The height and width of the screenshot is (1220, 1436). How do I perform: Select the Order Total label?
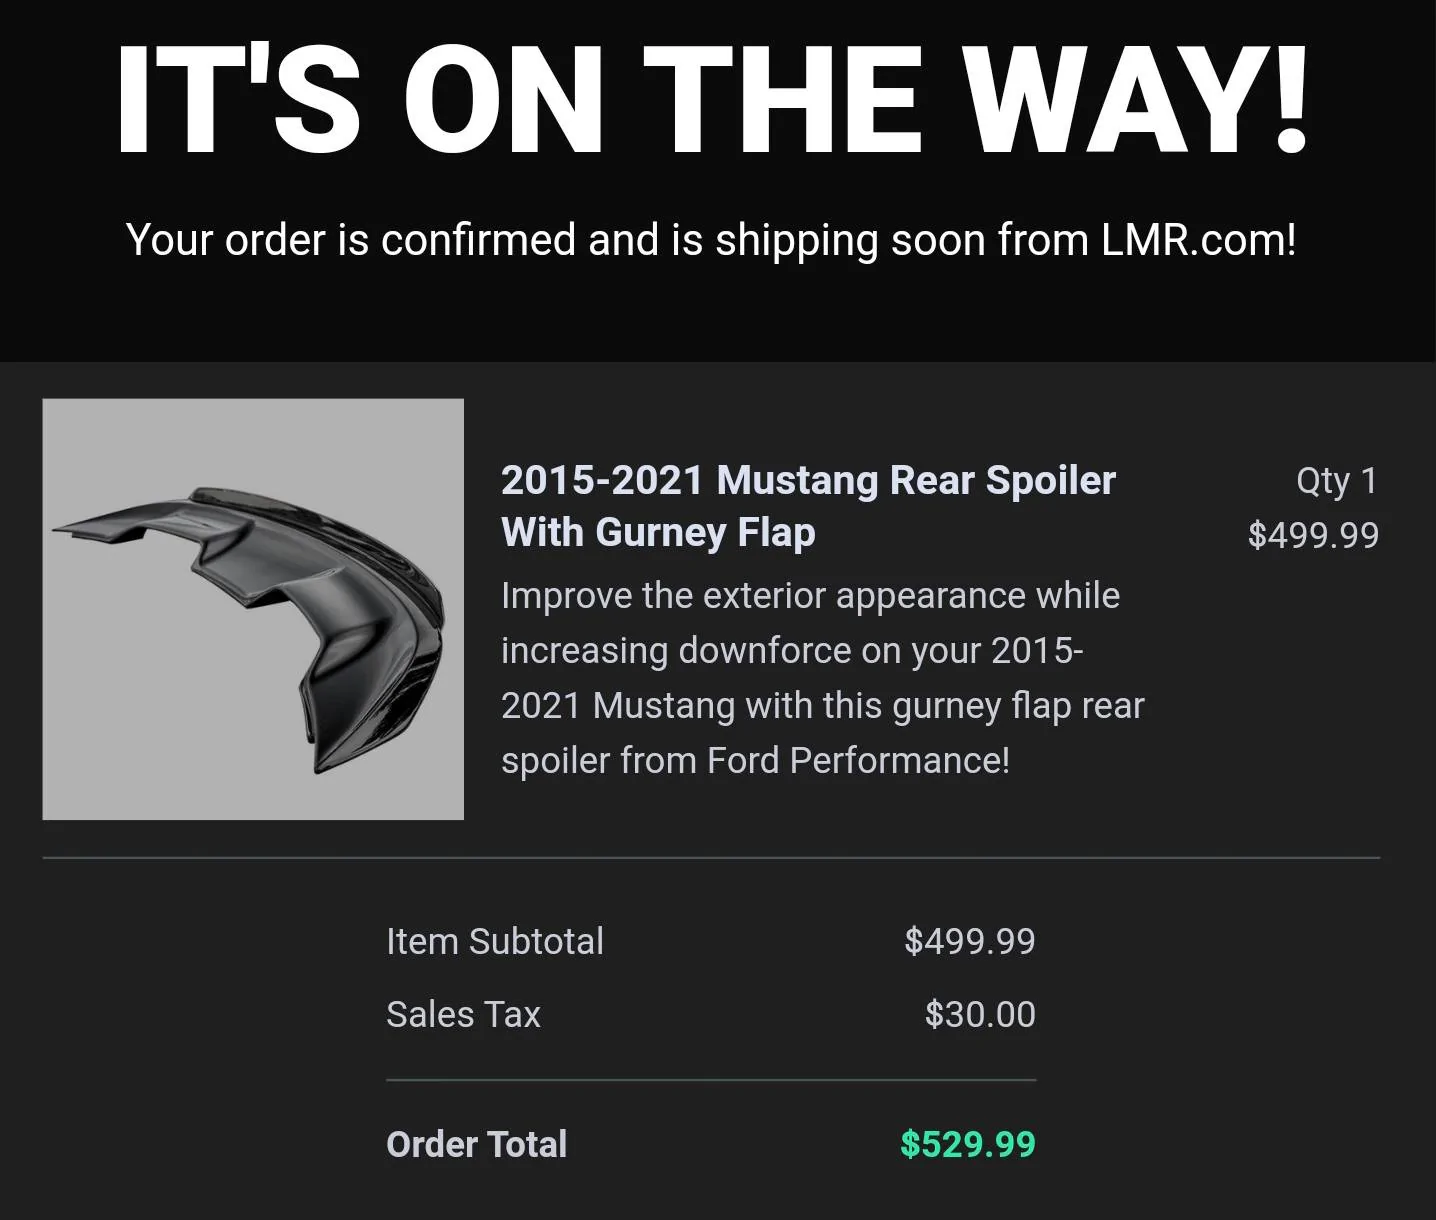click(476, 1144)
